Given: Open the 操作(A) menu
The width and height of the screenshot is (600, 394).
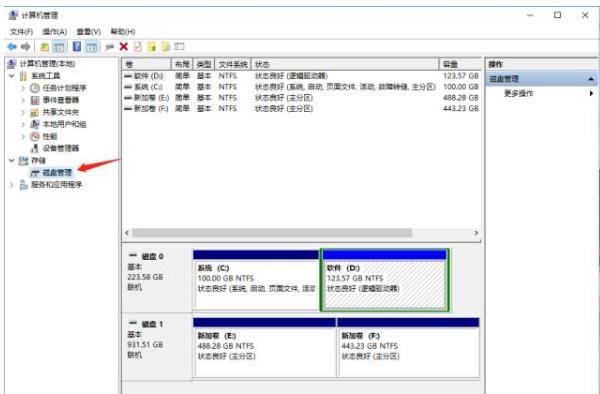Looking at the screenshot, I should point(55,32).
